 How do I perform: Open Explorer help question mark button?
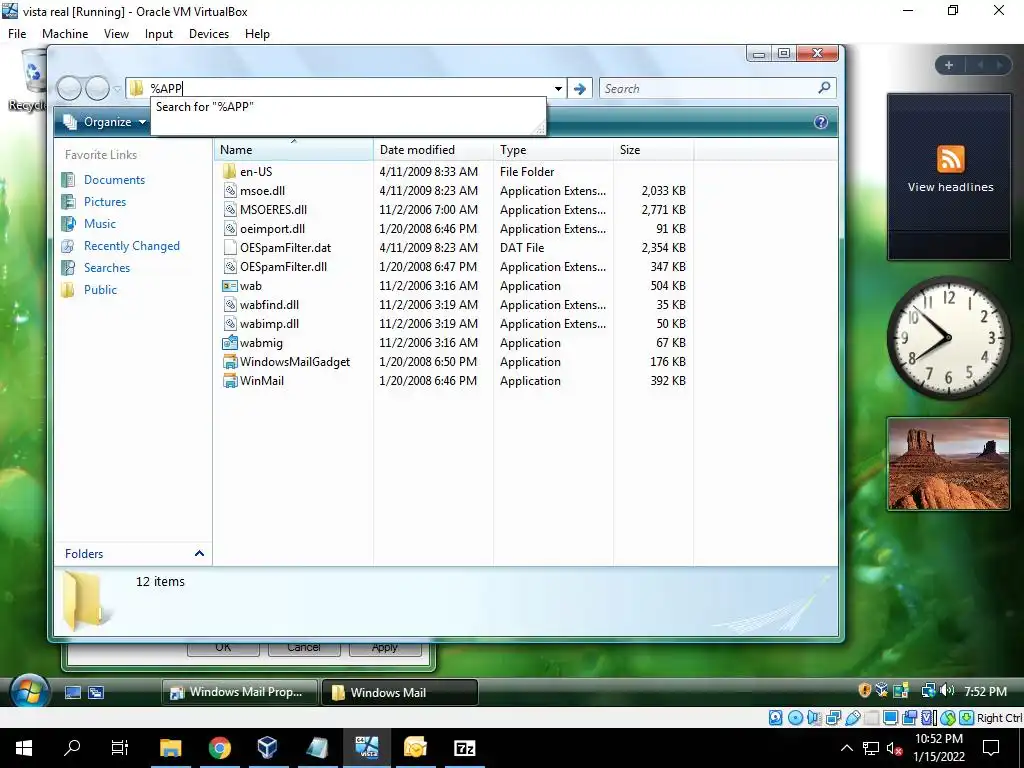[x=821, y=122]
